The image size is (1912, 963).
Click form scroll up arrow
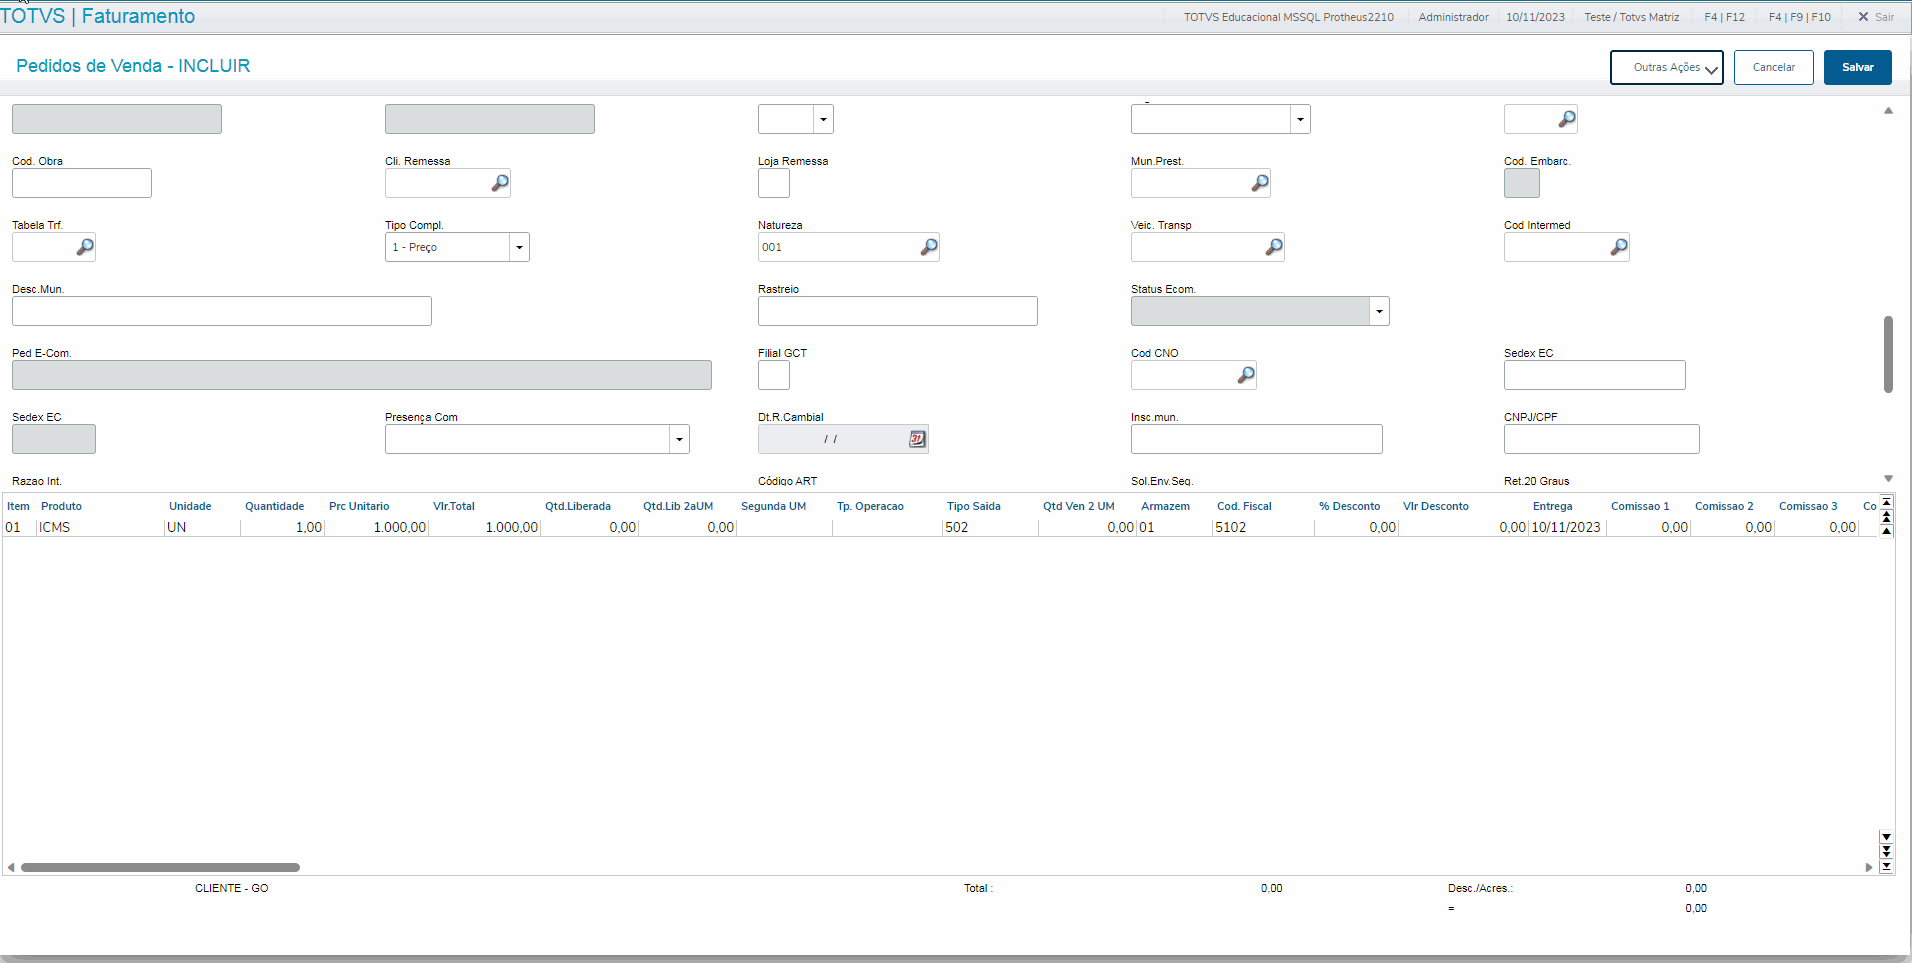pos(1888,111)
